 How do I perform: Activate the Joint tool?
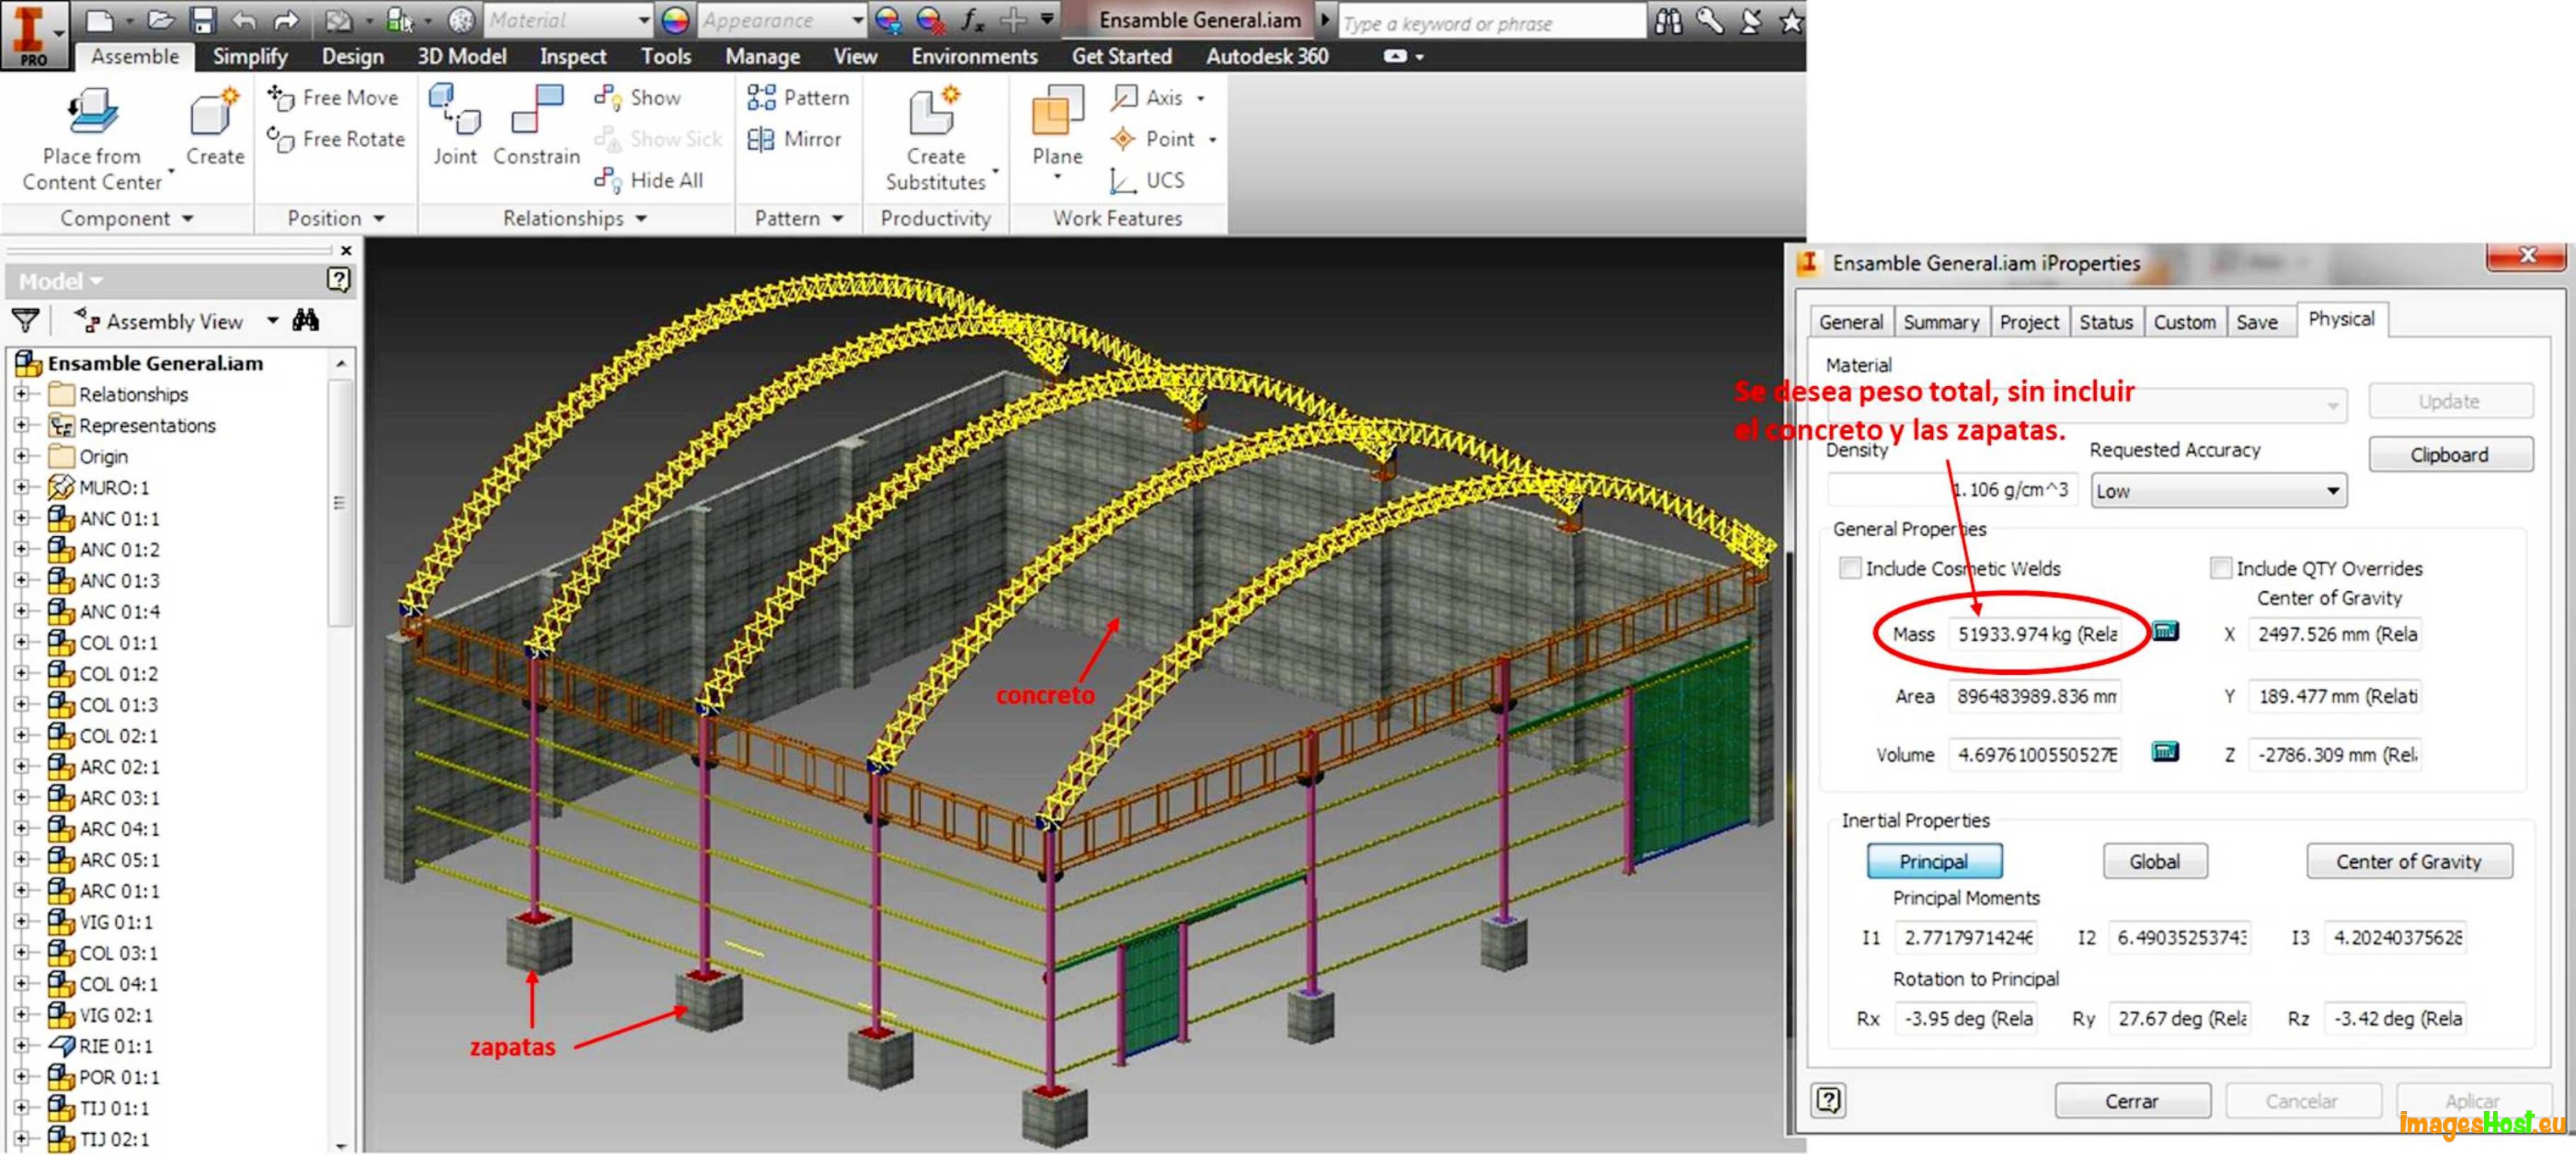tap(455, 124)
